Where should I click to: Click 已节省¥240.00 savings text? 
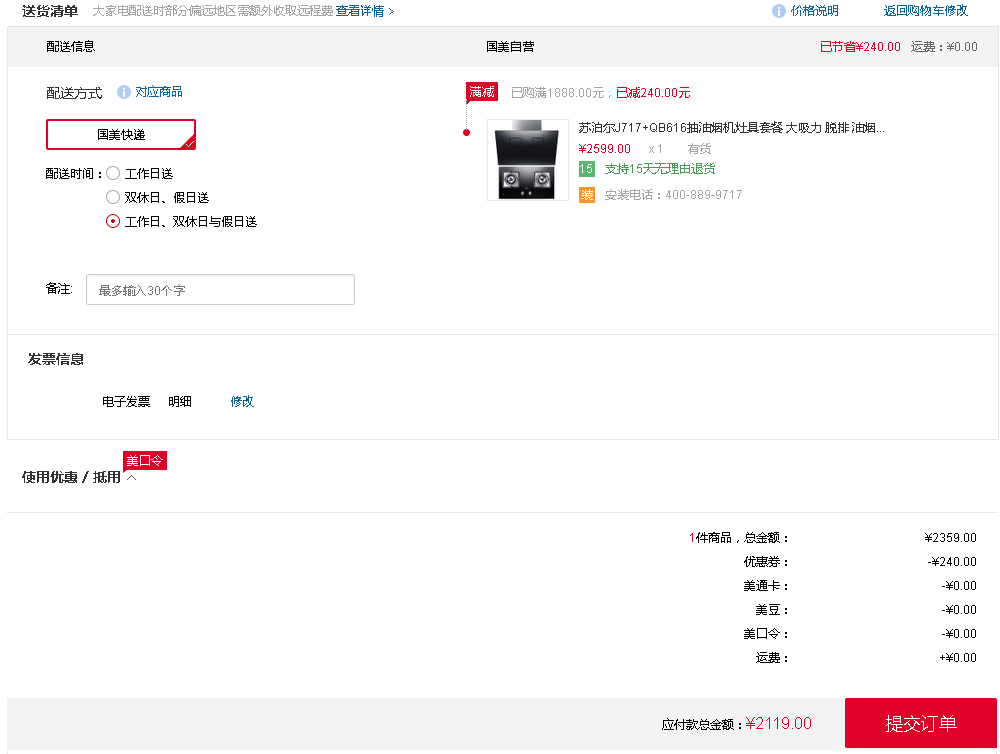coord(860,47)
